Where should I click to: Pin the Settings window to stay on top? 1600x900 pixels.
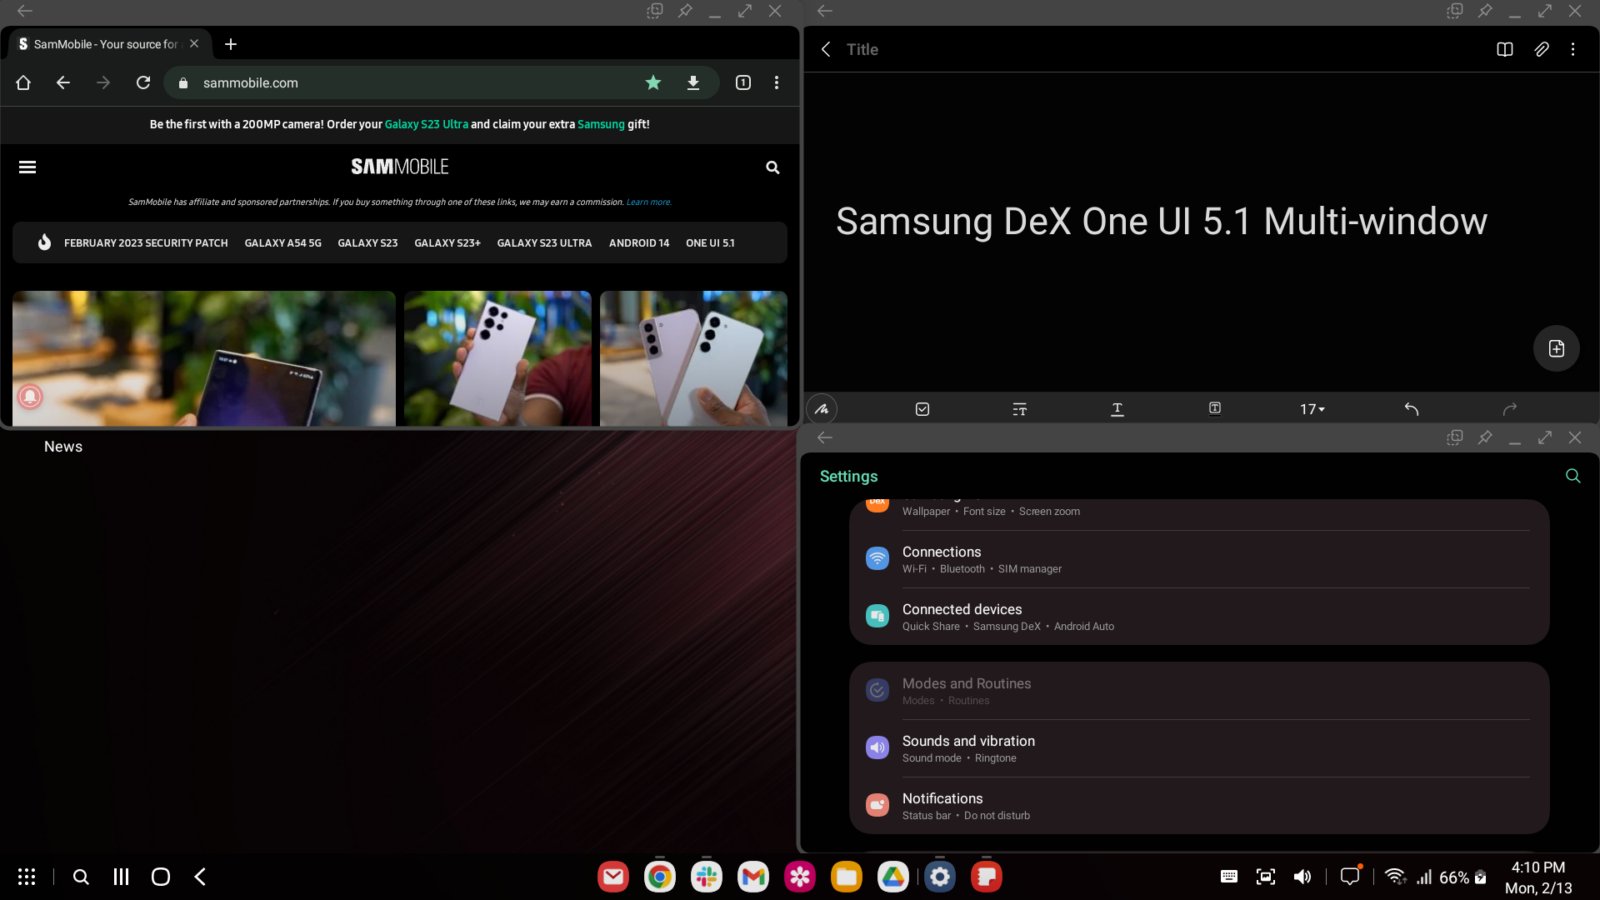tap(1485, 437)
